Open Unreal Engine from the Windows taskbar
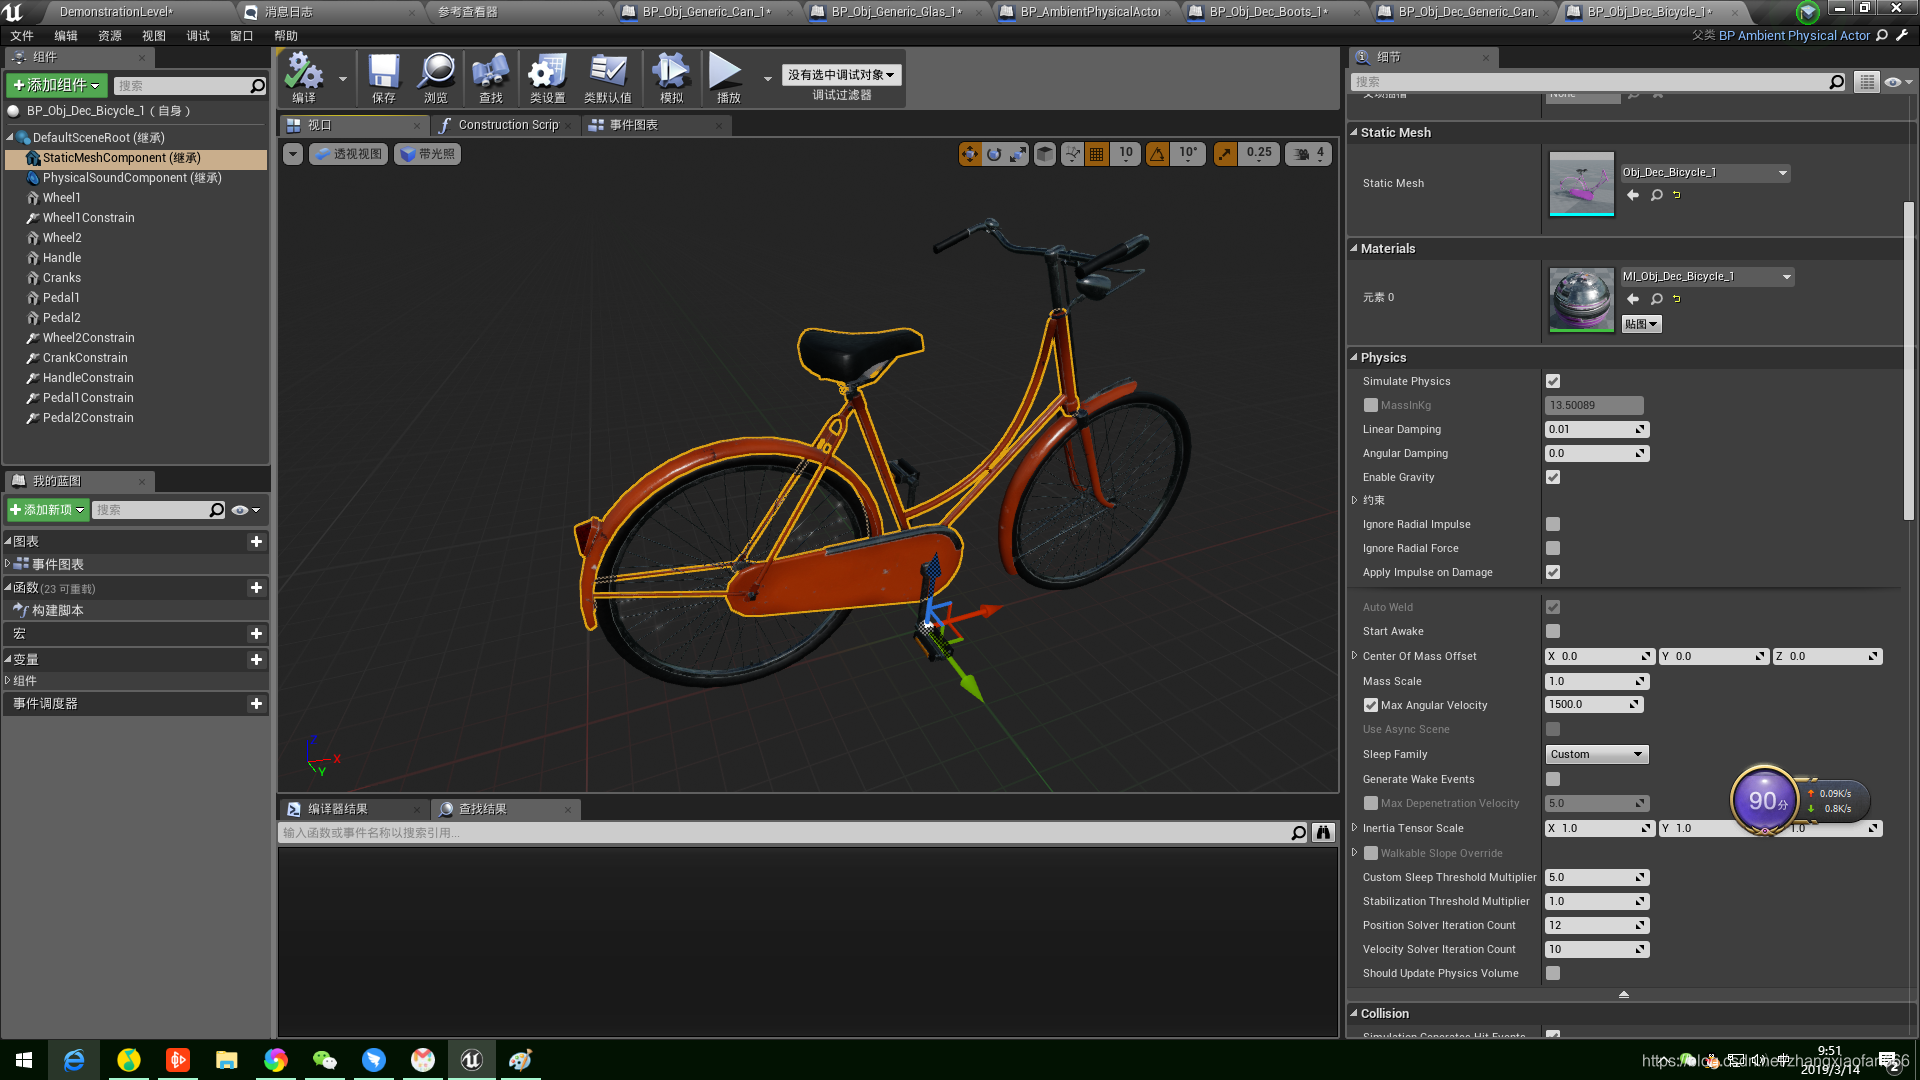Image resolution: width=1920 pixels, height=1080 pixels. 471,1060
